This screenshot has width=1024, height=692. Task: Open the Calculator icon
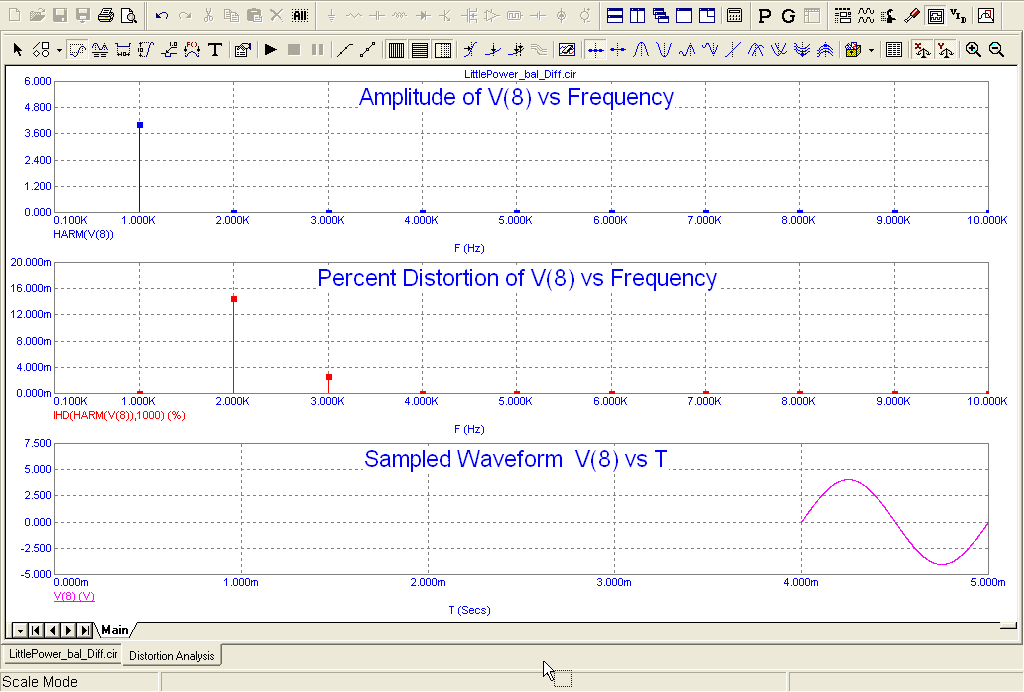[734, 15]
